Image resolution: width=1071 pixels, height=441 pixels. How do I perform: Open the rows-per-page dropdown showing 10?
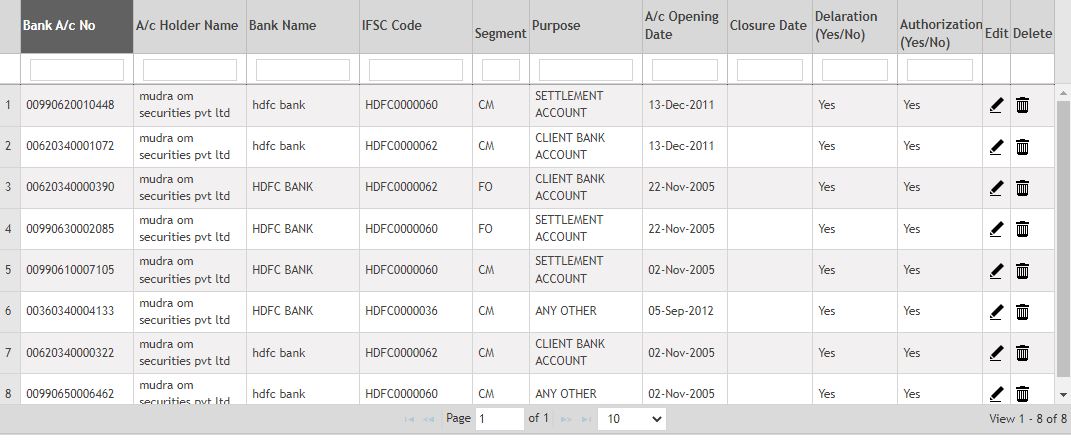coord(631,419)
